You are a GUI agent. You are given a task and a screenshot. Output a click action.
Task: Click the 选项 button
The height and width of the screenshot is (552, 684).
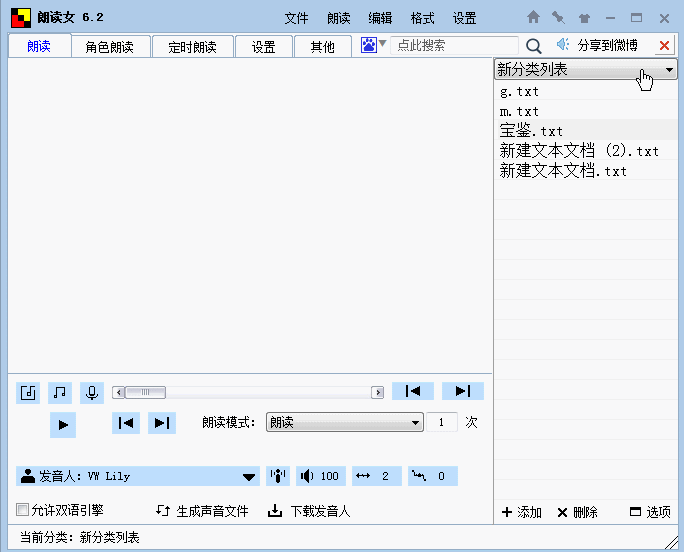click(650, 512)
